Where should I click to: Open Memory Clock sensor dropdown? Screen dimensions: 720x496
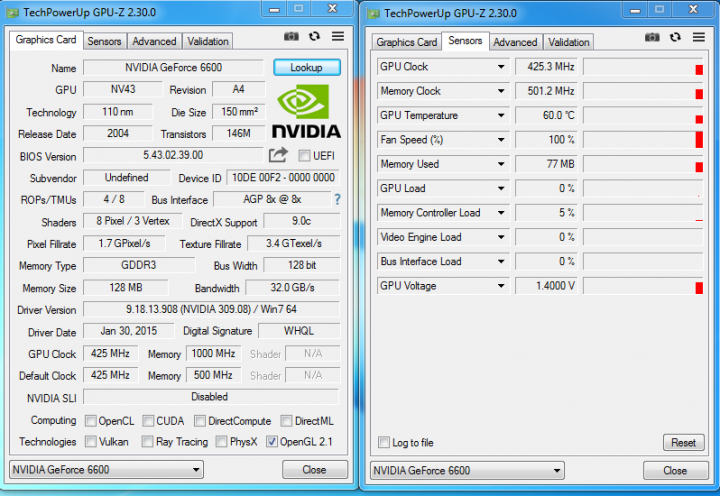(501, 91)
